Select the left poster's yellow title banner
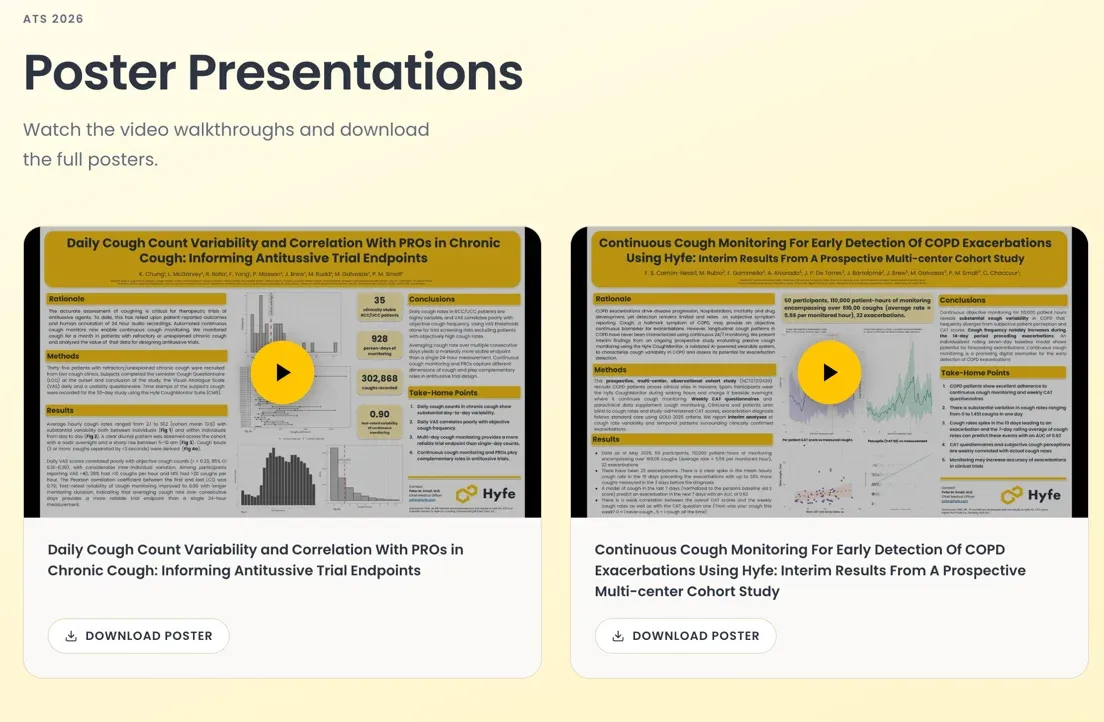Screen dimensions: 1104x722 (x=282, y=259)
